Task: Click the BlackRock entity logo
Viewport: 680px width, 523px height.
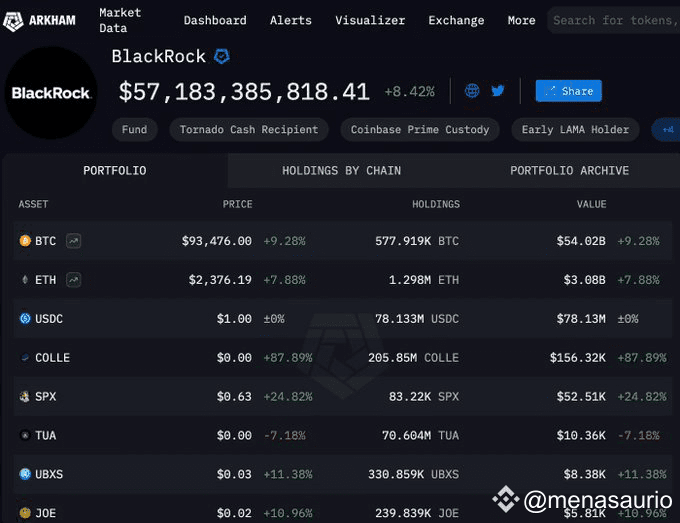Action: pyautogui.click(x=50, y=92)
